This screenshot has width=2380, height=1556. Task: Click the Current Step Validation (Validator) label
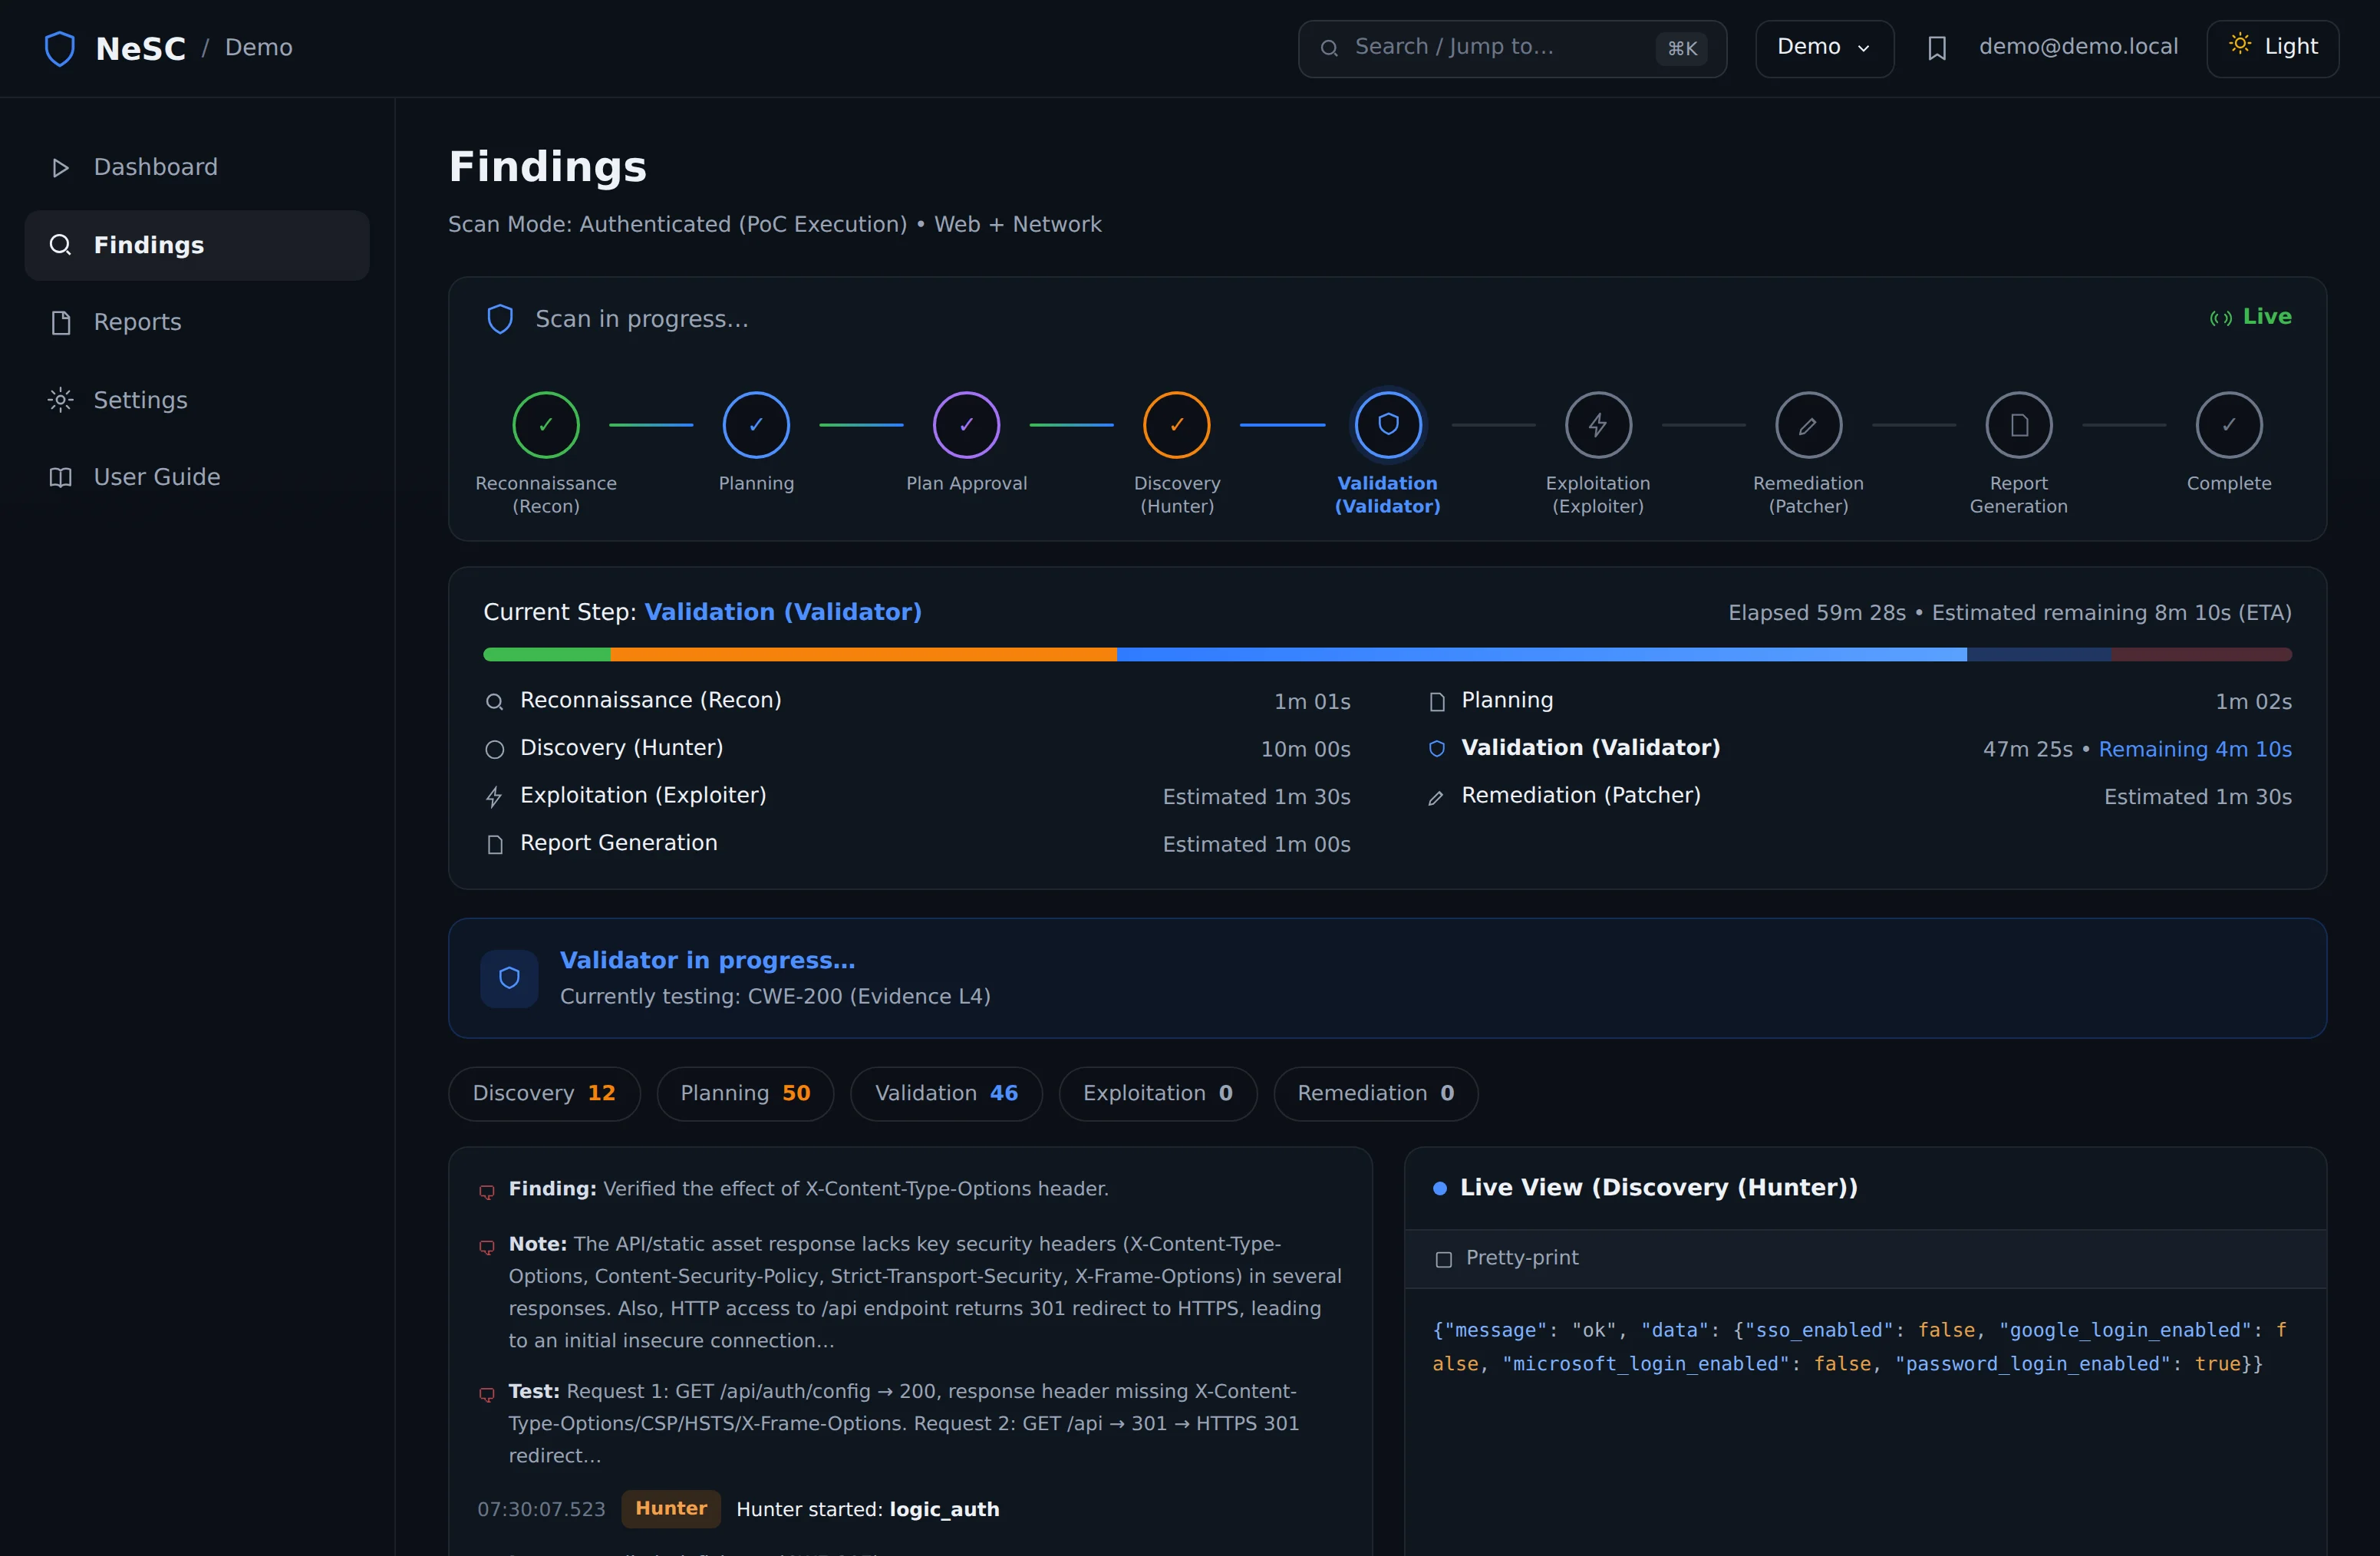(703, 612)
